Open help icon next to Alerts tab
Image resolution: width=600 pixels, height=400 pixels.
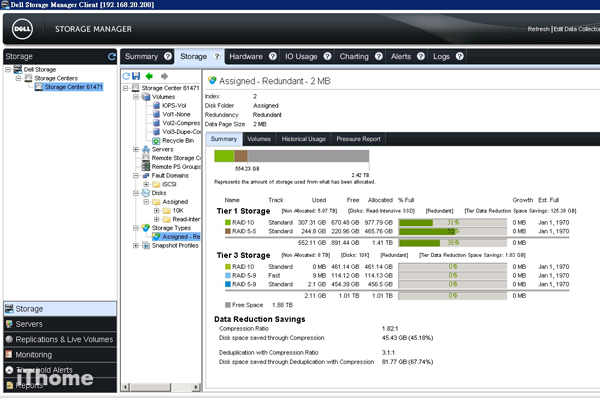pos(421,56)
